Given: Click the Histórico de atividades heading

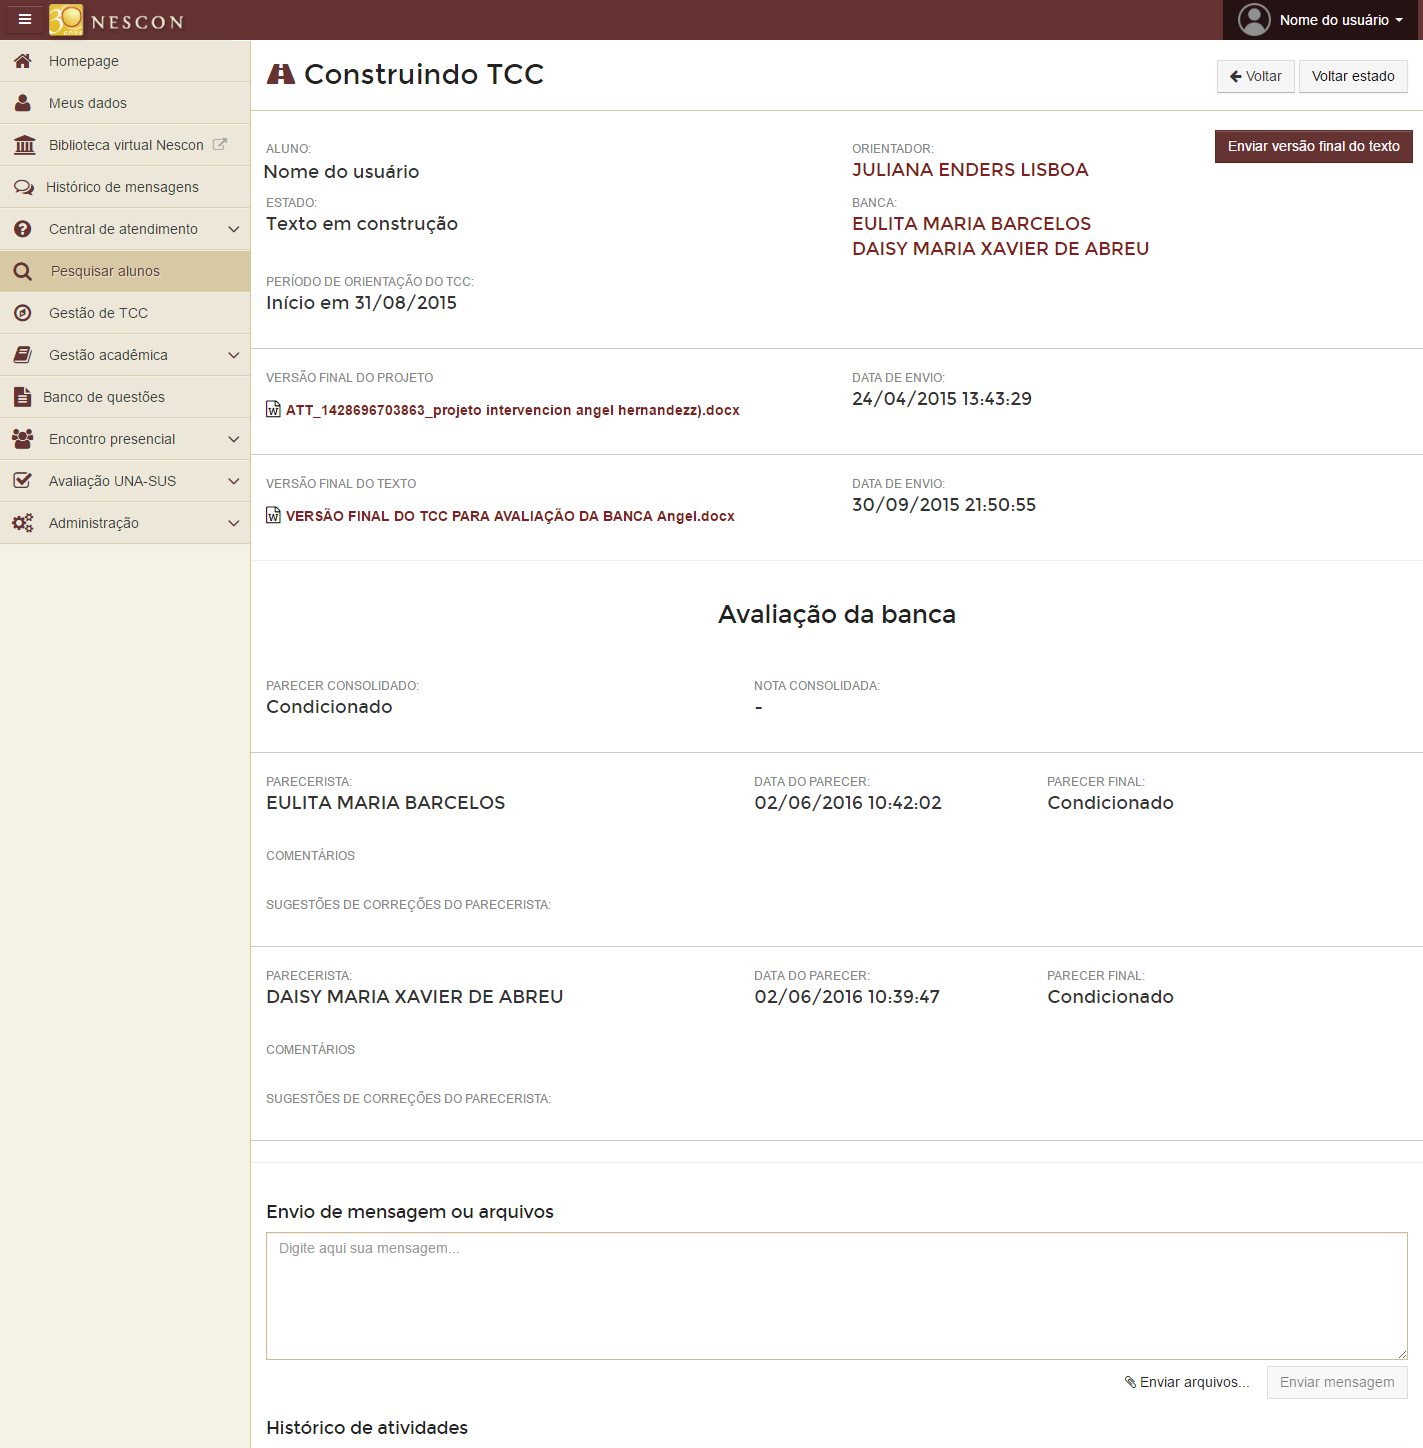Looking at the screenshot, I should tap(367, 1428).
